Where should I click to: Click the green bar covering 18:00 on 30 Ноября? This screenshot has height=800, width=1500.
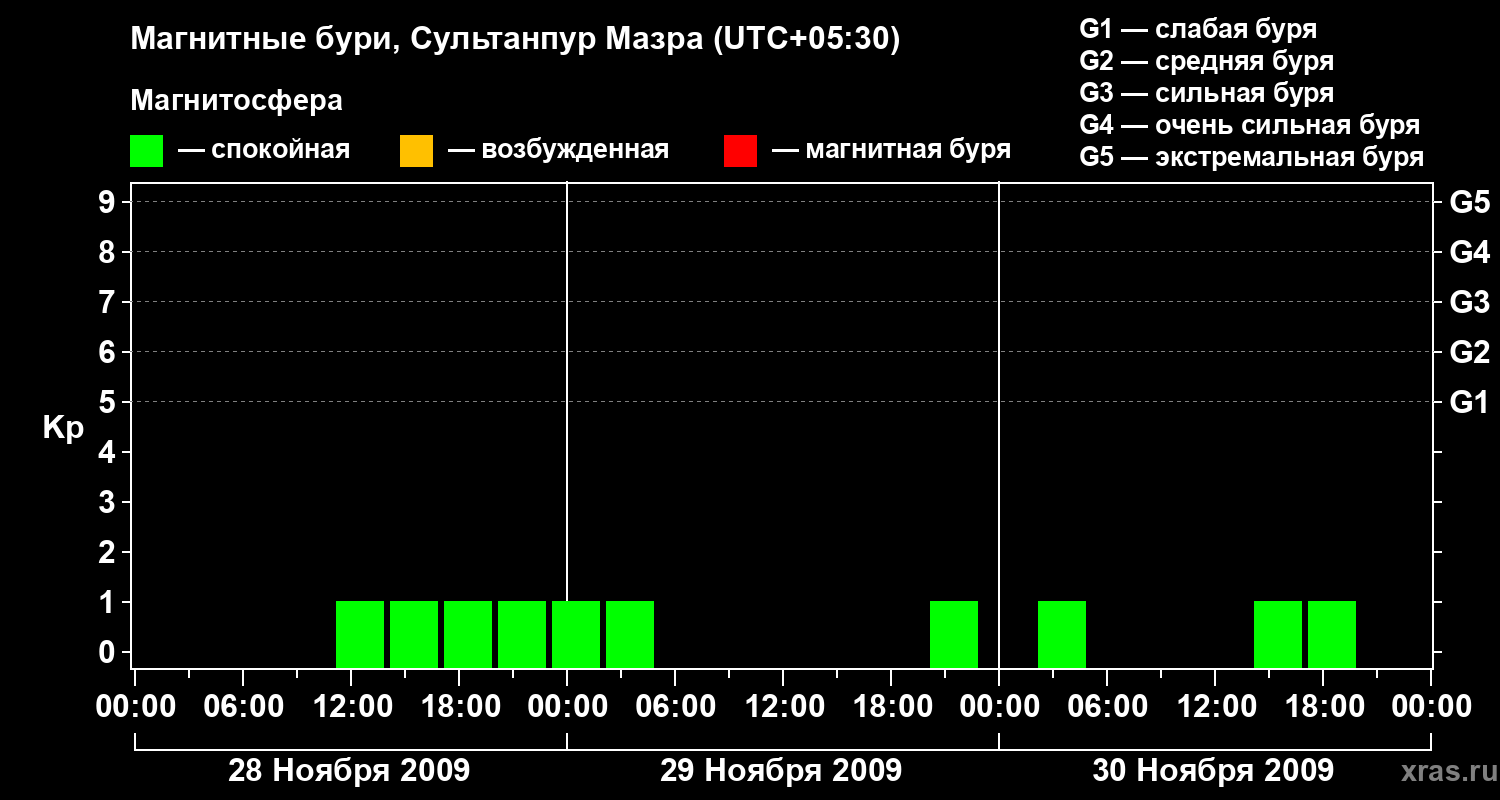pyautogui.click(x=1332, y=634)
